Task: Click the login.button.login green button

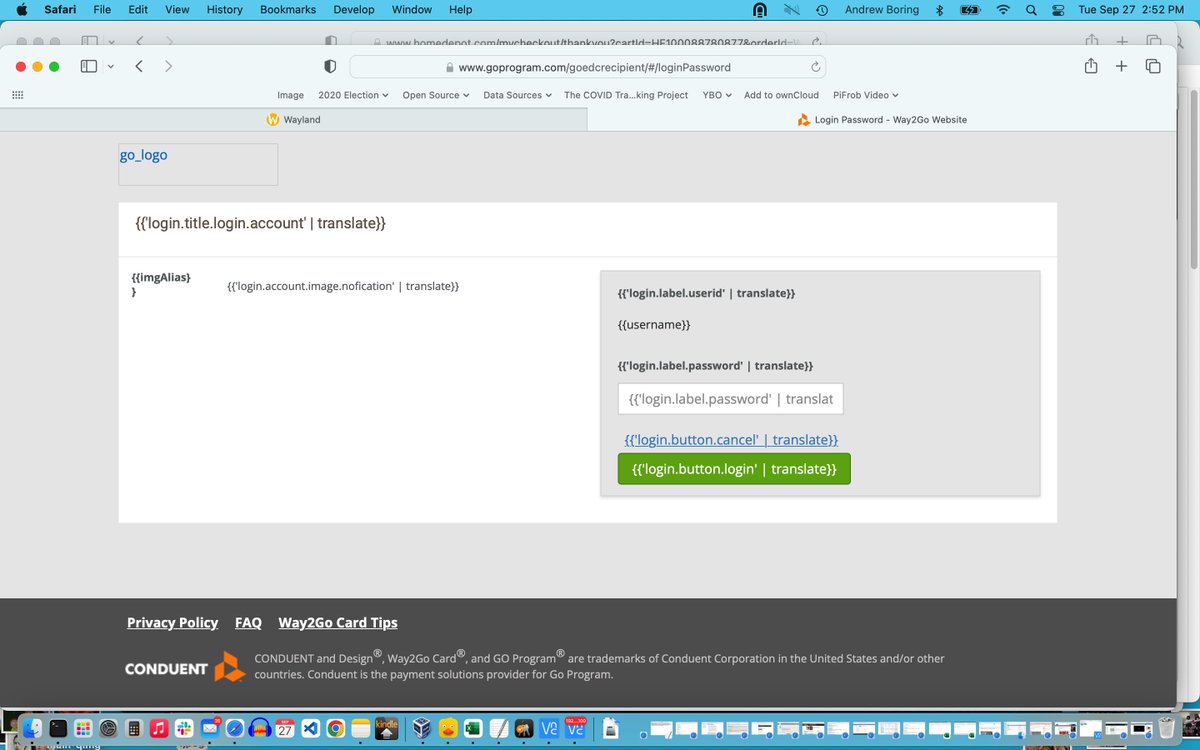Action: [x=734, y=469]
